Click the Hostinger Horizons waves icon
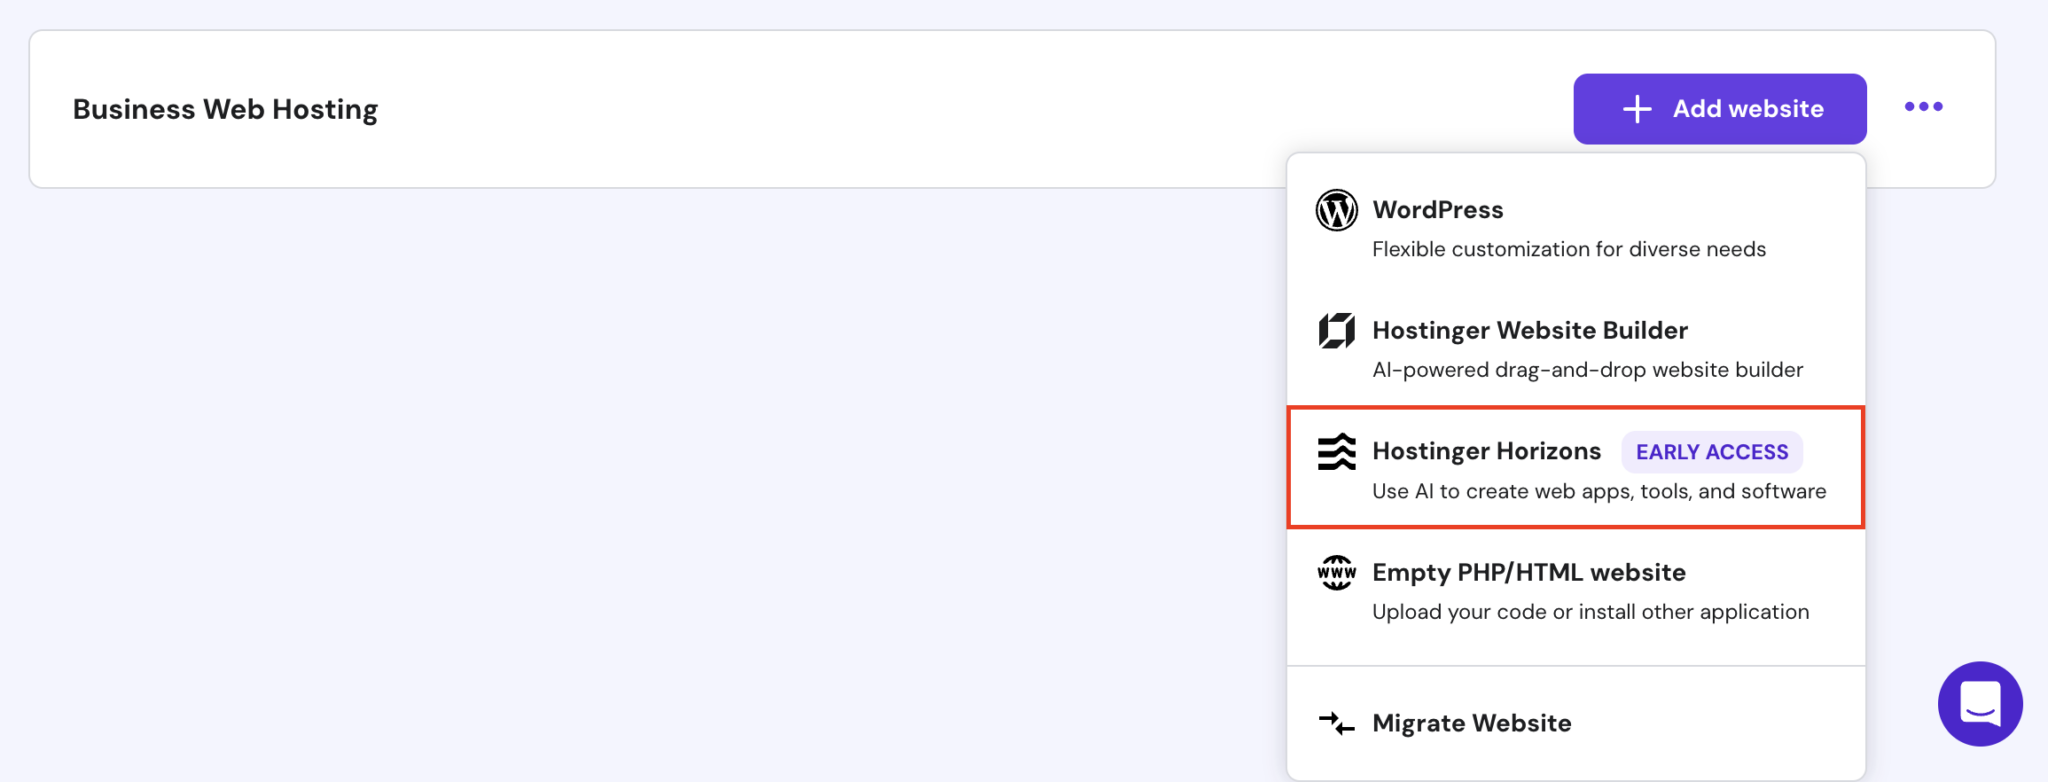Viewport: 2048px width, 782px height. coord(1336,452)
